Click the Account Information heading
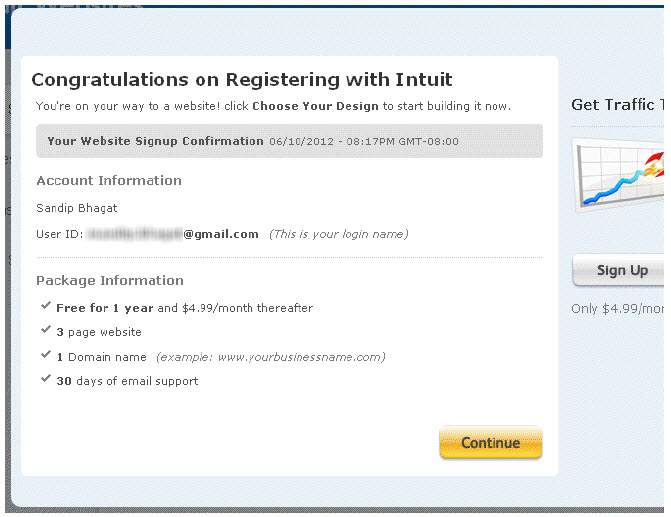Screen dimensions: 671x517 click(109, 181)
